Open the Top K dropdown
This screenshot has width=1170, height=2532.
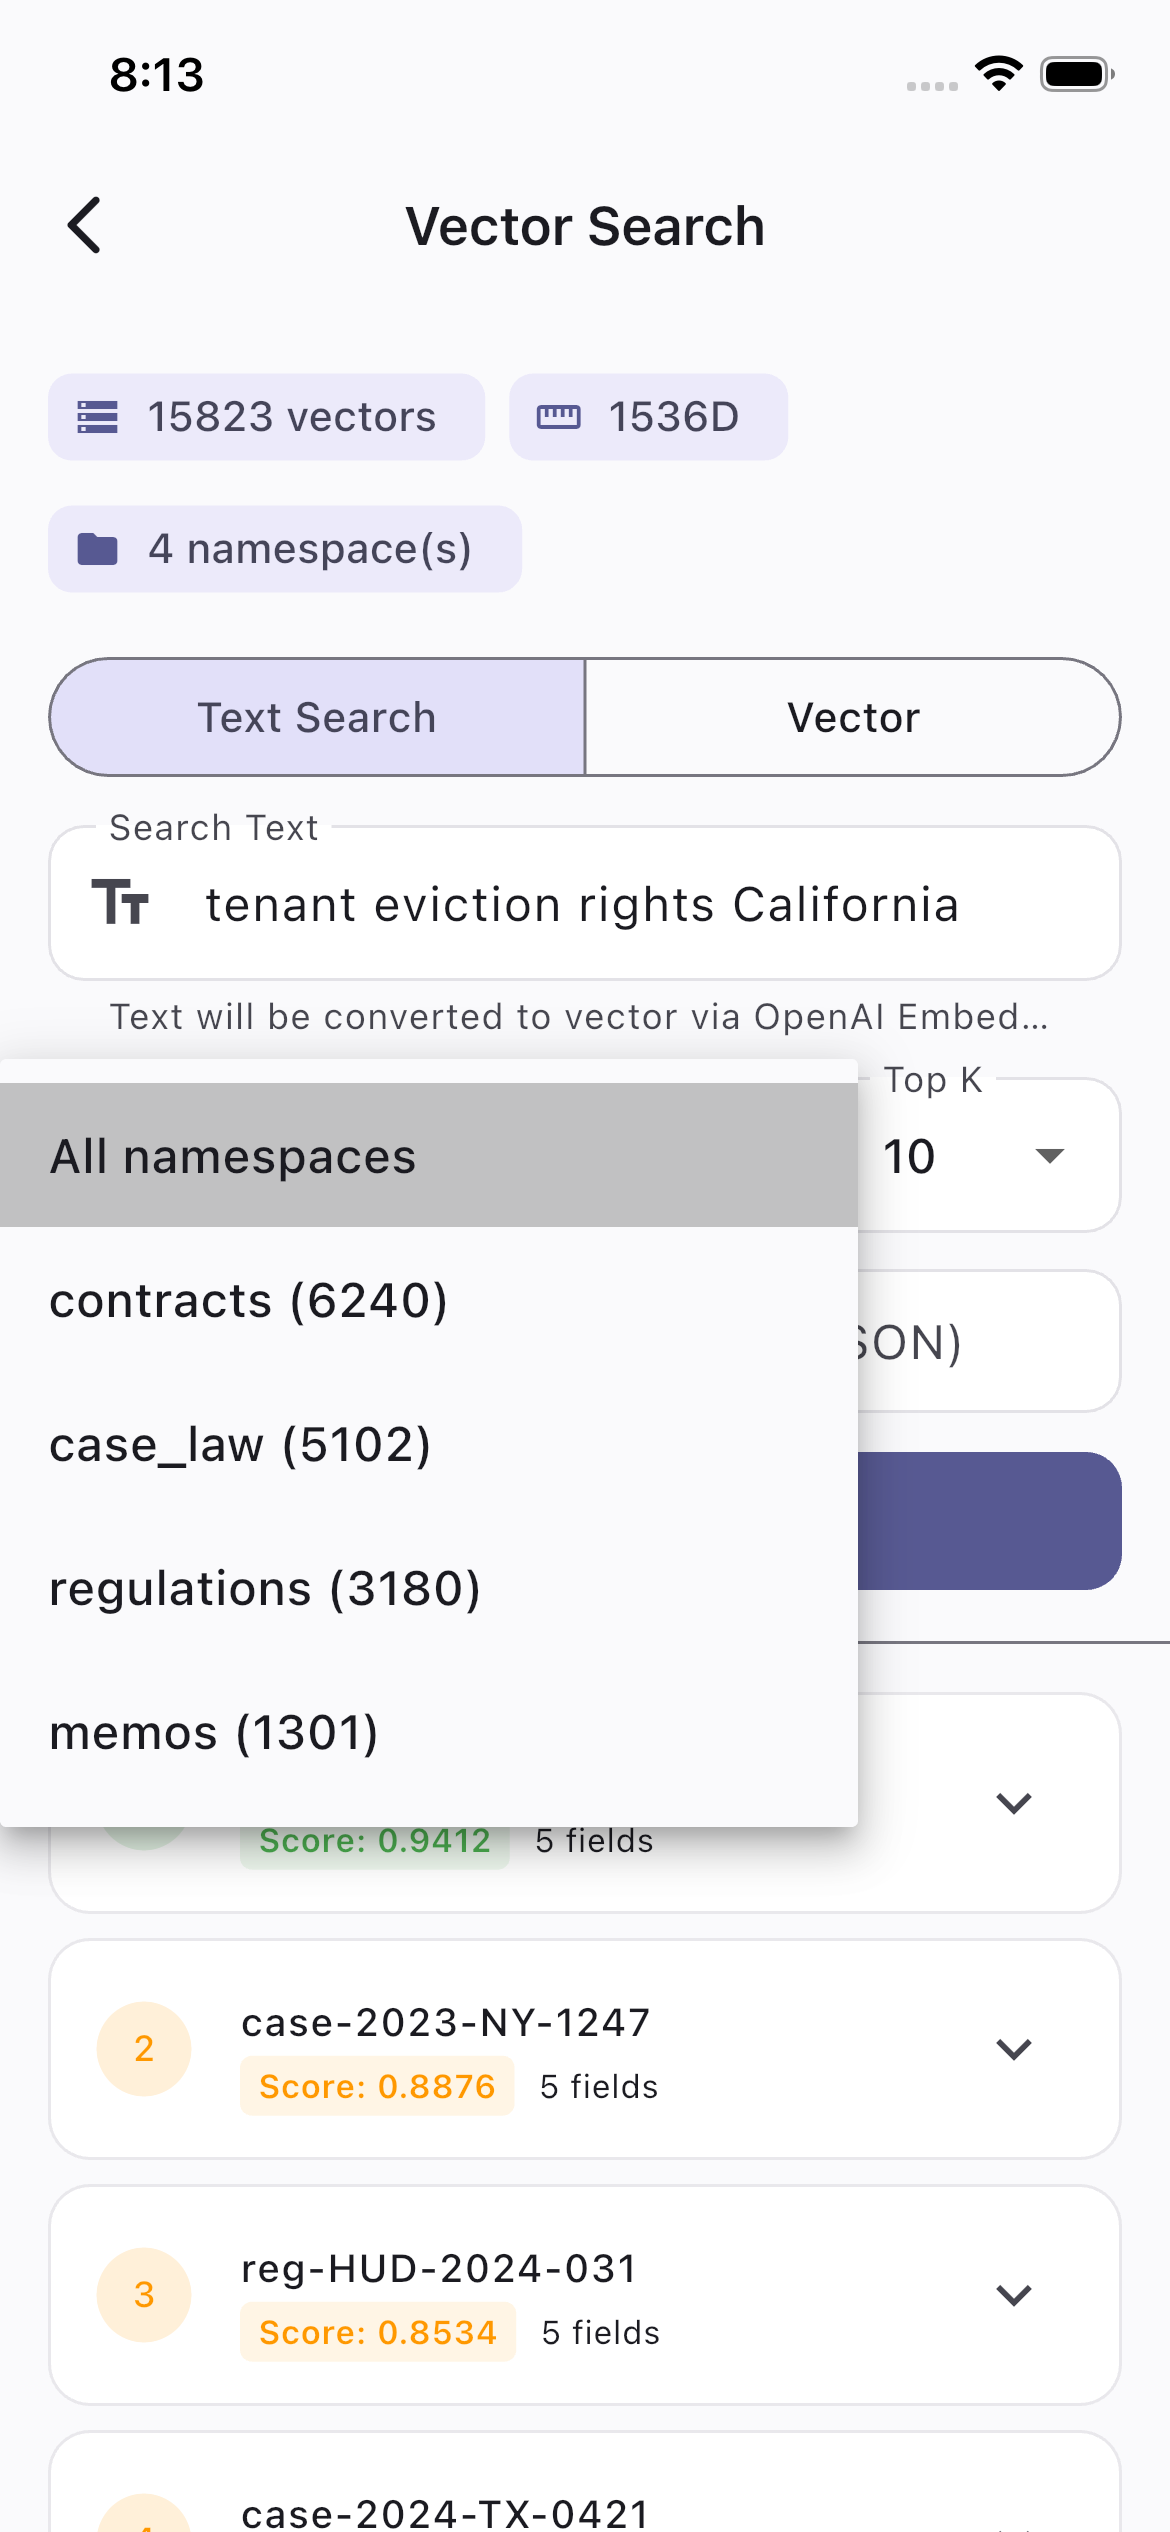pos(990,1156)
